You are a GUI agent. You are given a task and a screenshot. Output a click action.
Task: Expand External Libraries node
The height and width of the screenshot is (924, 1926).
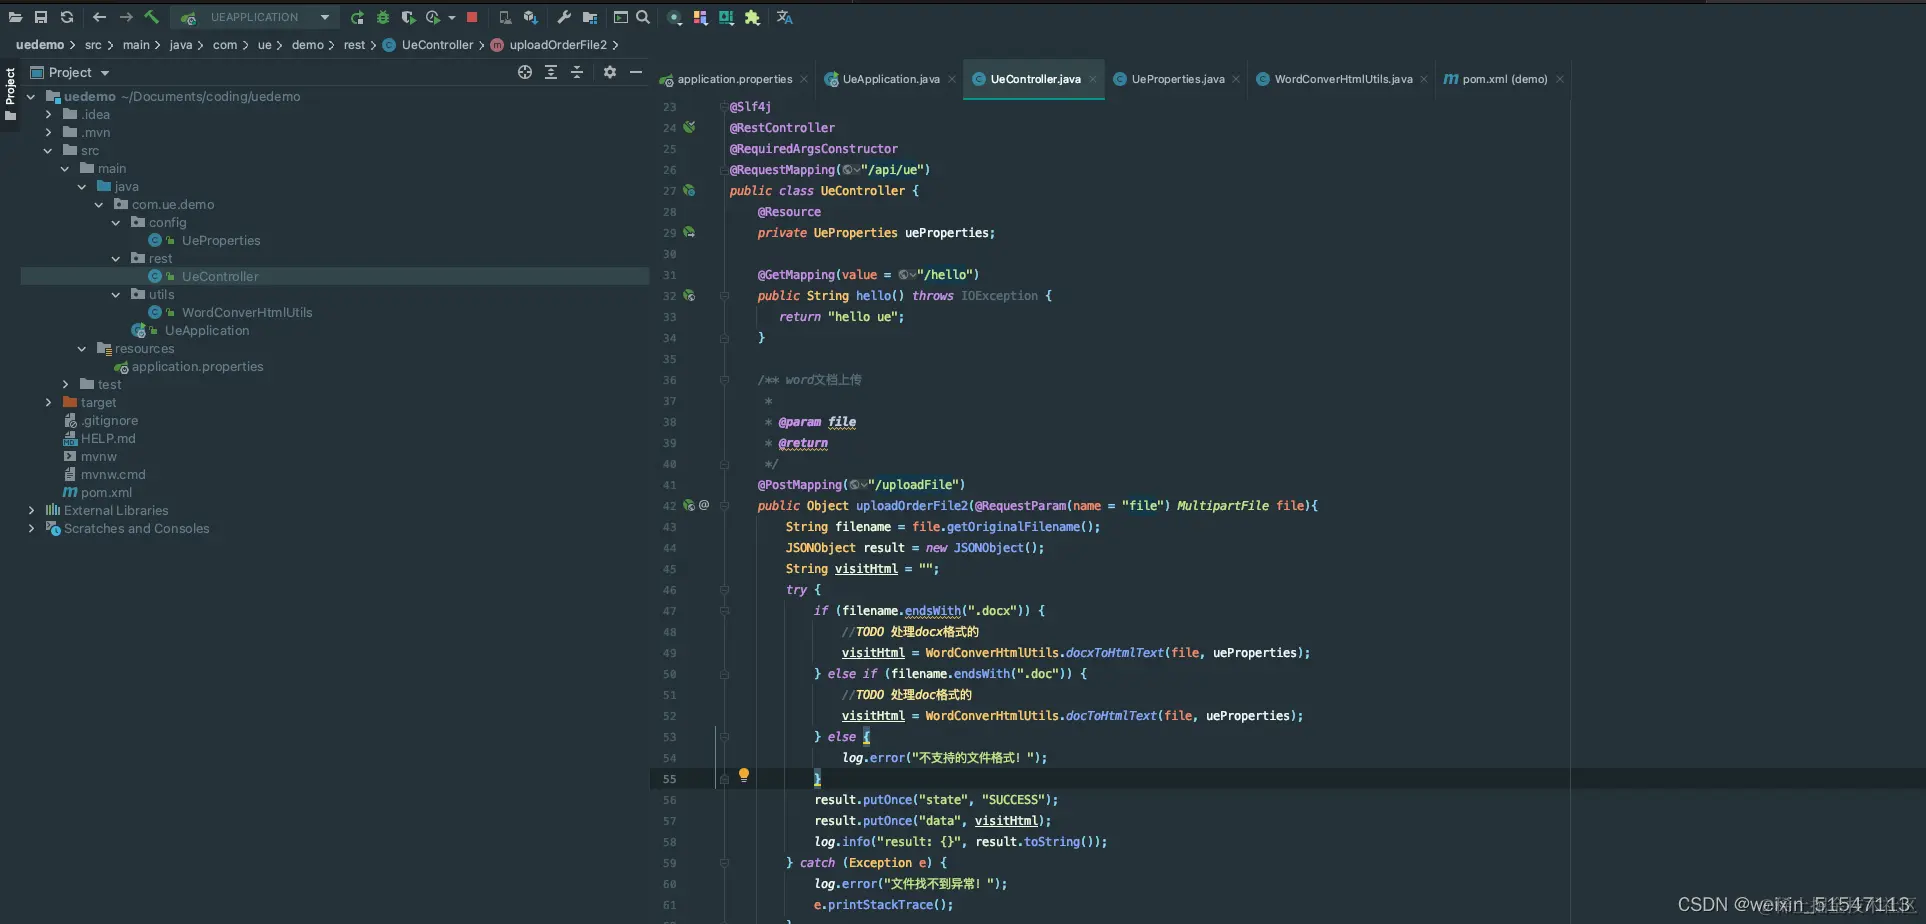pos(31,511)
